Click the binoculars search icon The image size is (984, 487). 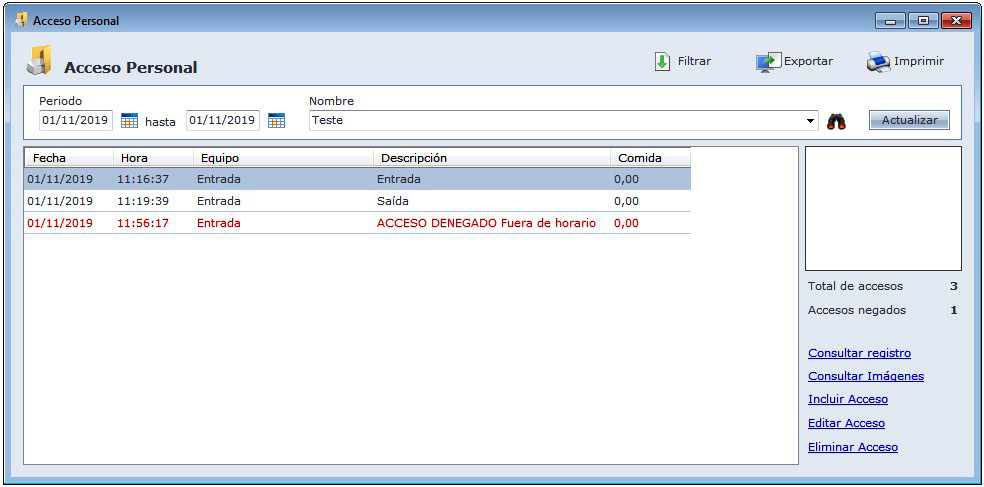[836, 121]
